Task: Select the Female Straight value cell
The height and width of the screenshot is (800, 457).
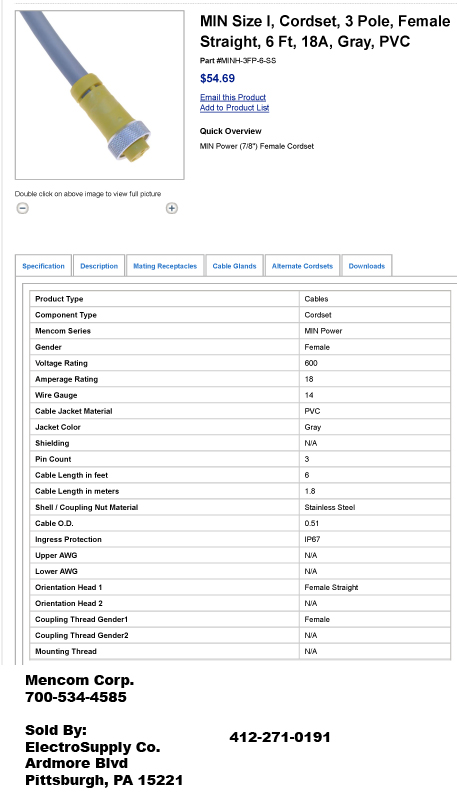Action: [375, 587]
